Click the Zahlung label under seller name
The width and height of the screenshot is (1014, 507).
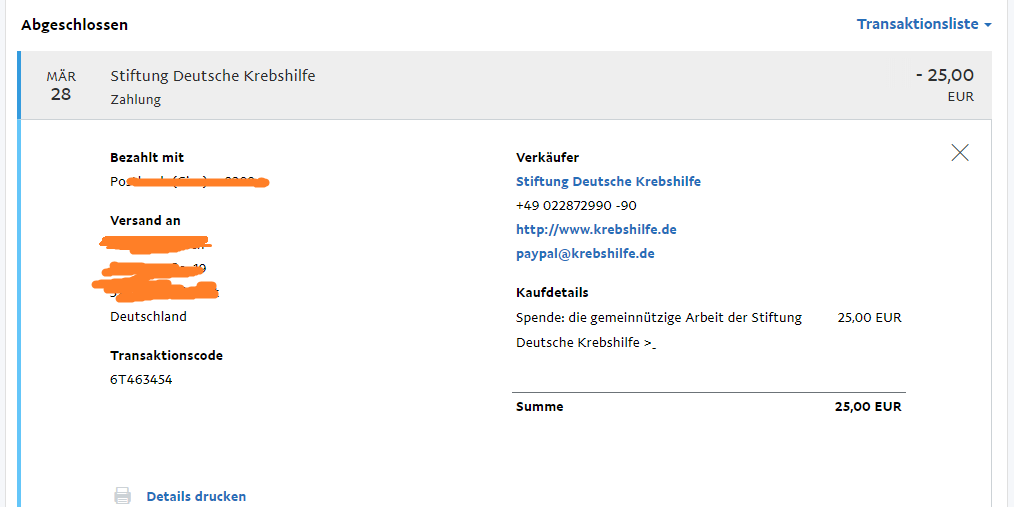click(136, 100)
